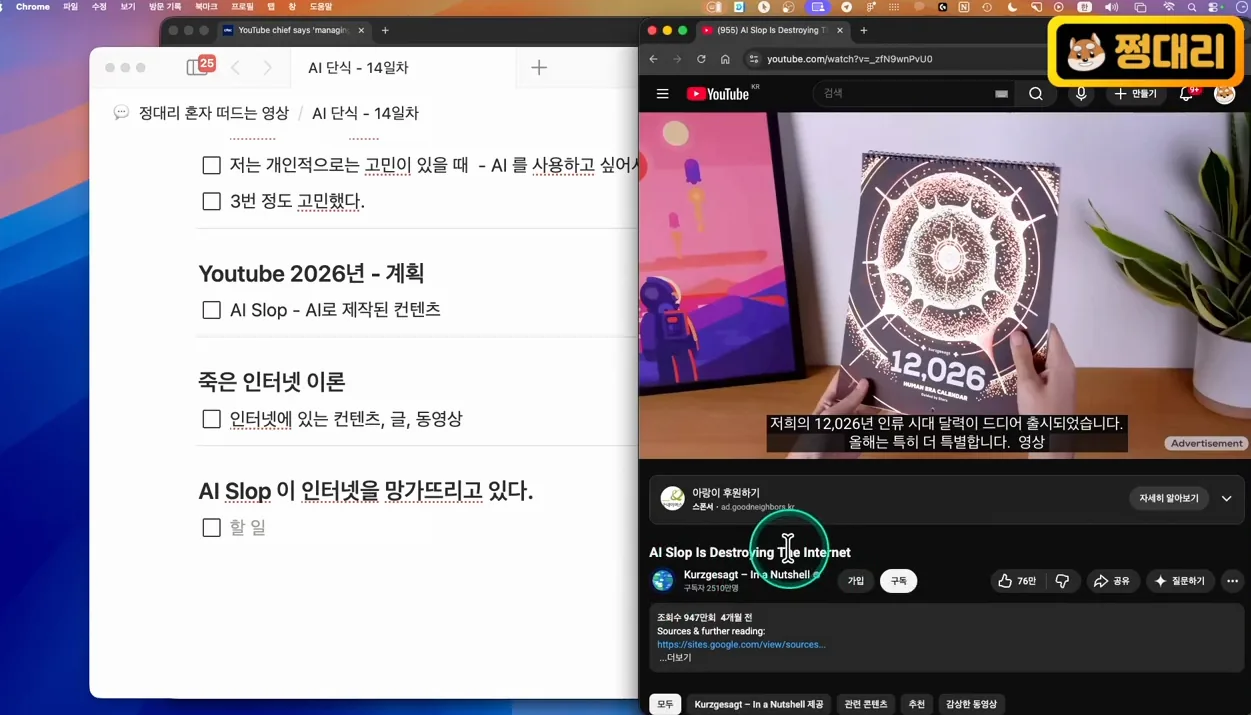Close the AI Slop Is Destroying tab
Screen dimensions: 1251x715
(840, 31)
